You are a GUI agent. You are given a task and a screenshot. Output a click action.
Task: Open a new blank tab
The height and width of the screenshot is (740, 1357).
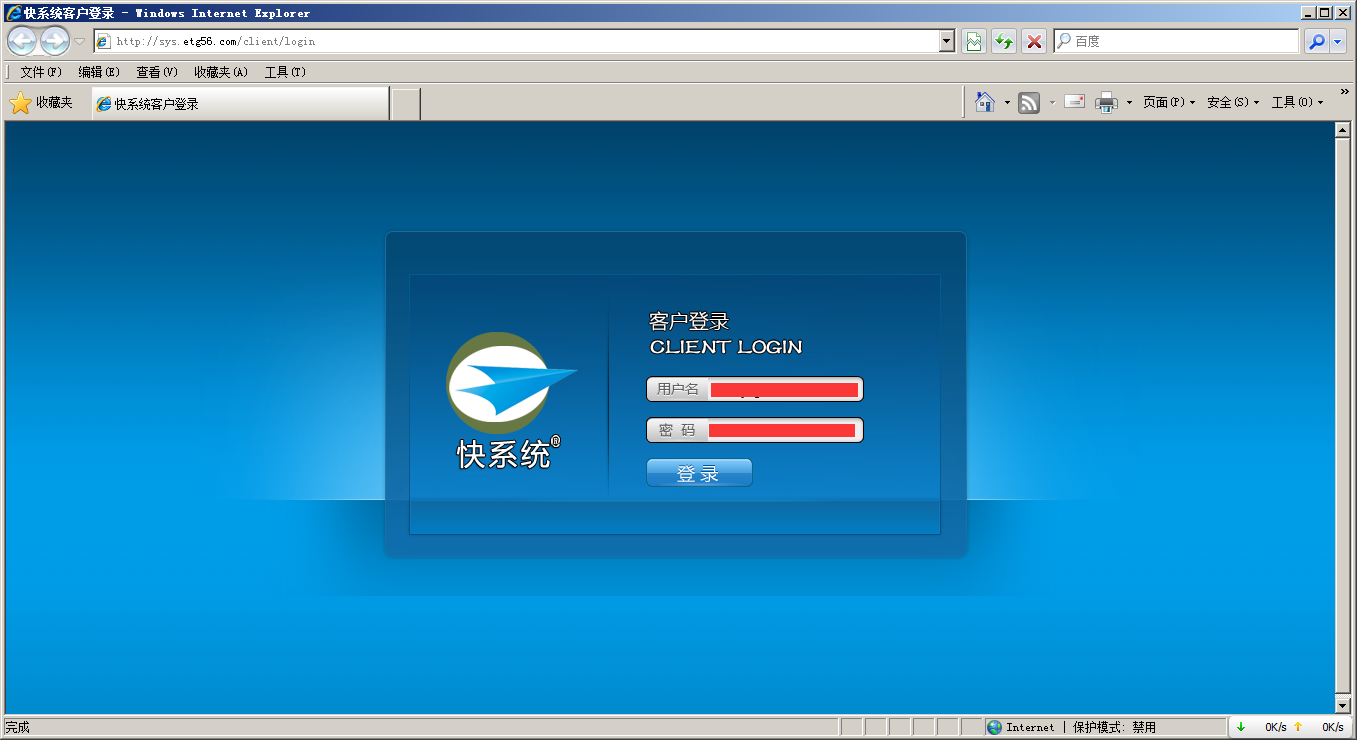(405, 103)
